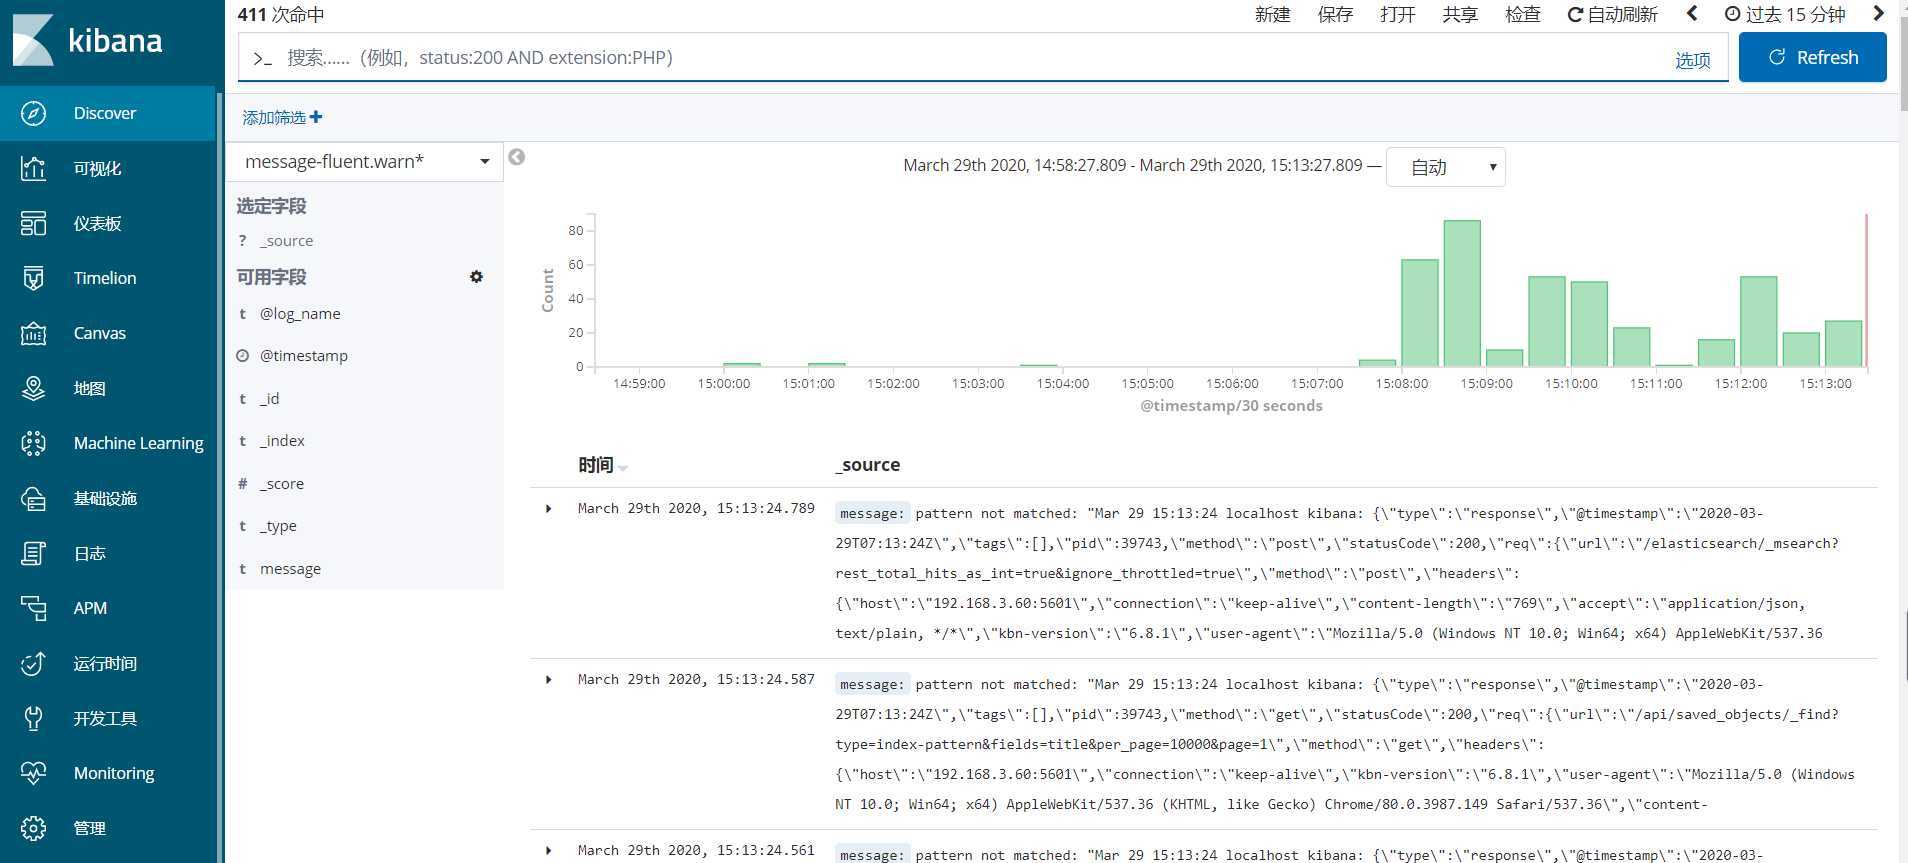This screenshot has width=1908, height=863.
Task: Click the Kibana logo
Action: [x=87, y=40]
